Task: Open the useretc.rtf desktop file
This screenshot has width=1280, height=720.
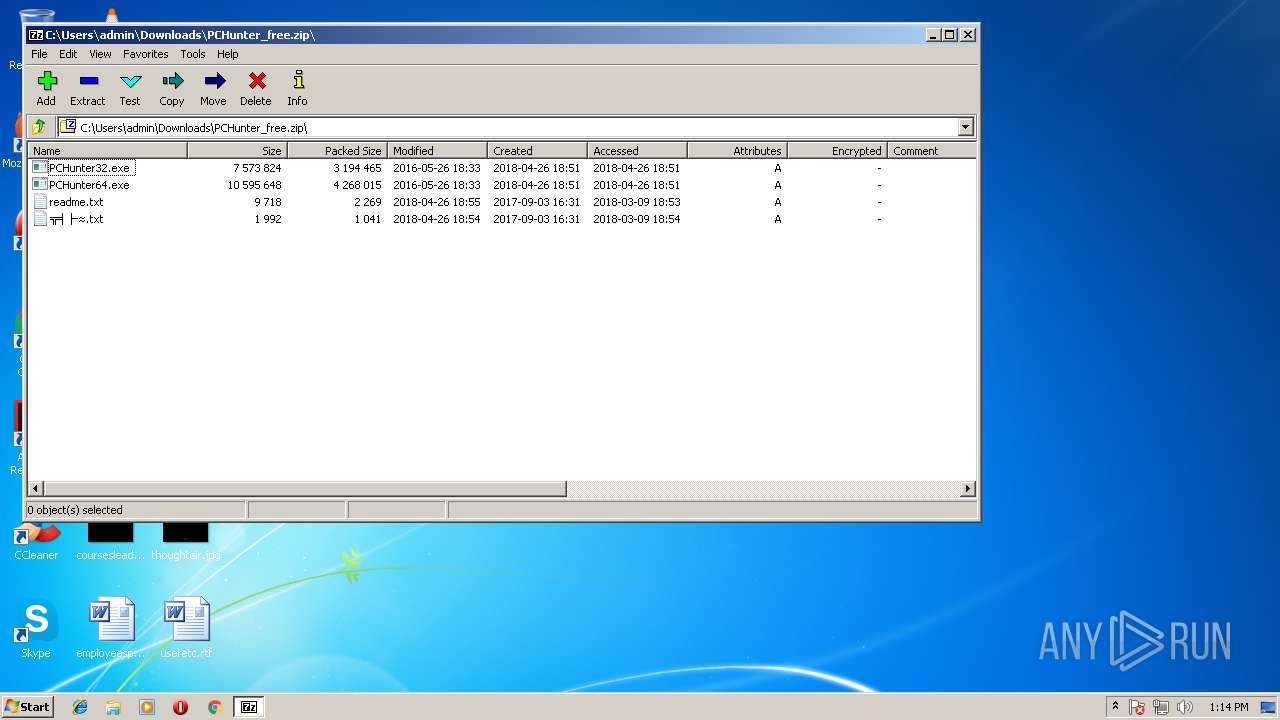Action: point(186,630)
